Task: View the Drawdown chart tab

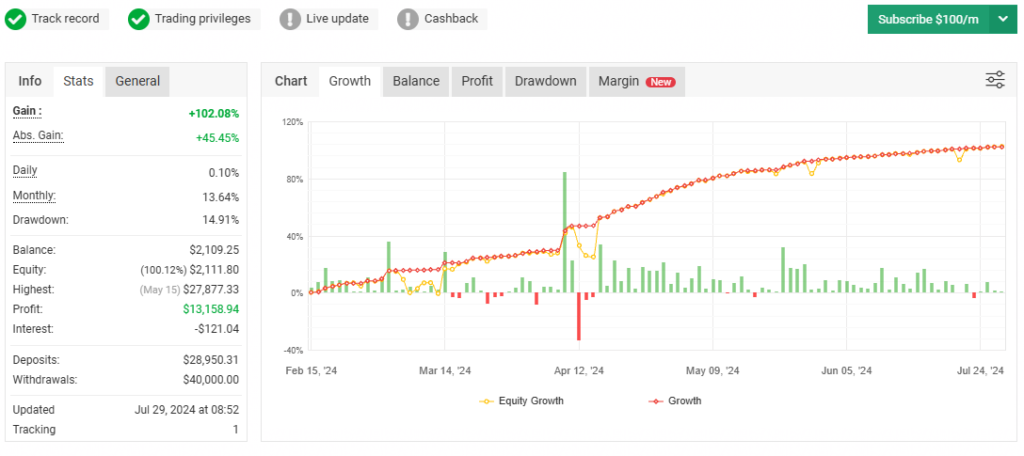Action: tap(545, 81)
